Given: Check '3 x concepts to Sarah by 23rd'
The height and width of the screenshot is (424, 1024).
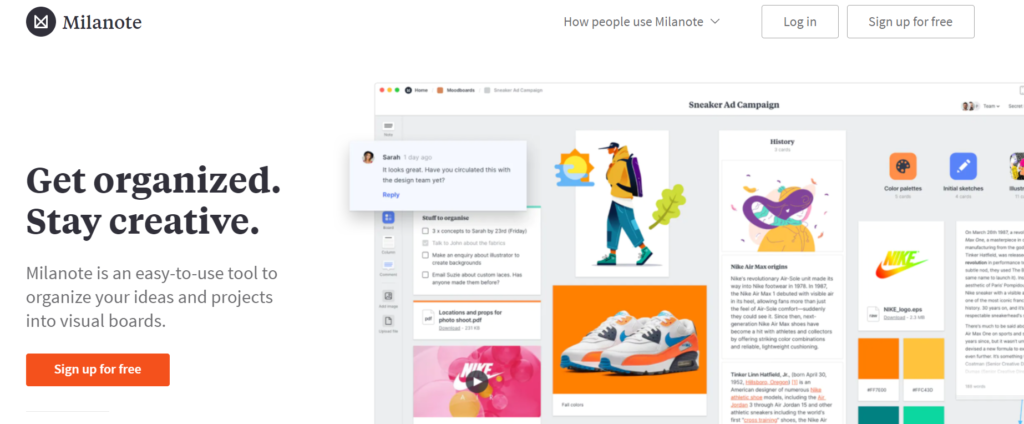Looking at the screenshot, I should pyautogui.click(x=426, y=231).
